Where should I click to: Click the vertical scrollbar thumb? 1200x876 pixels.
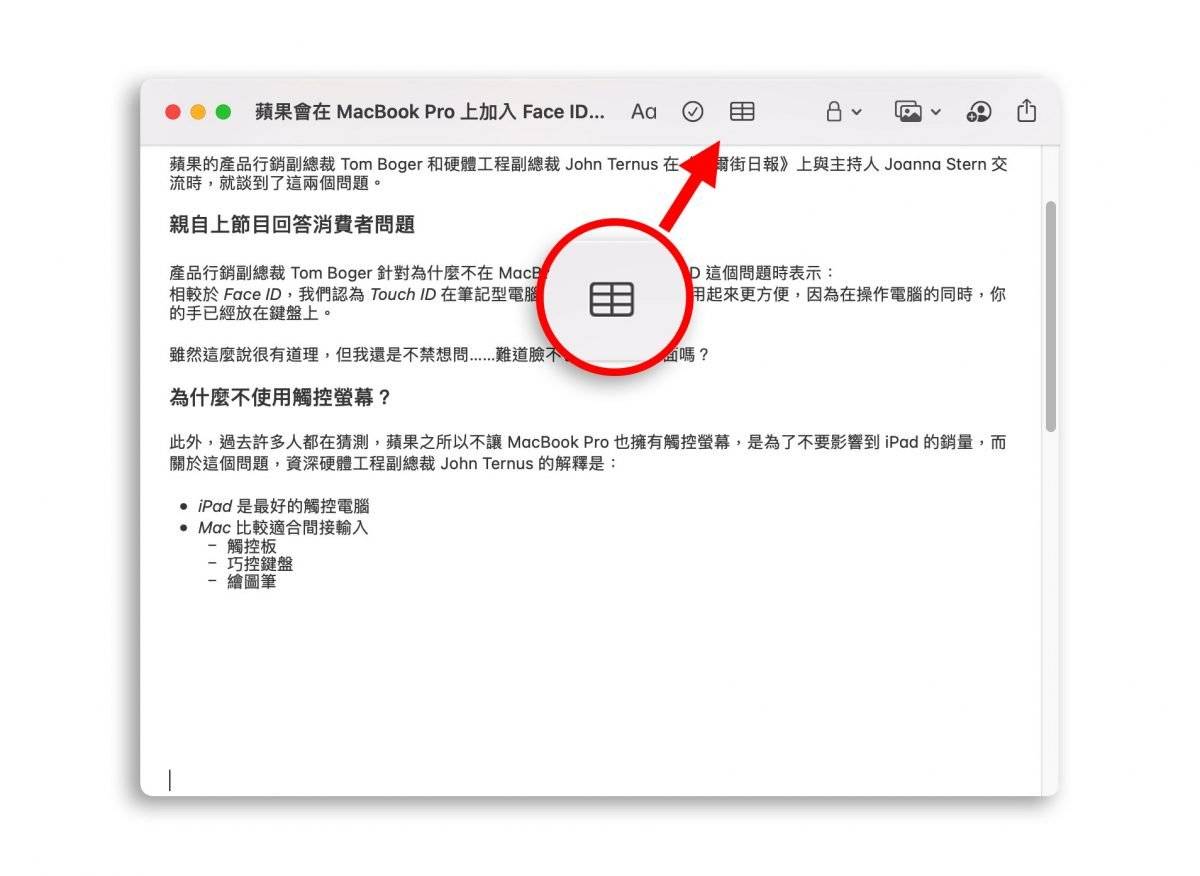pos(1050,316)
